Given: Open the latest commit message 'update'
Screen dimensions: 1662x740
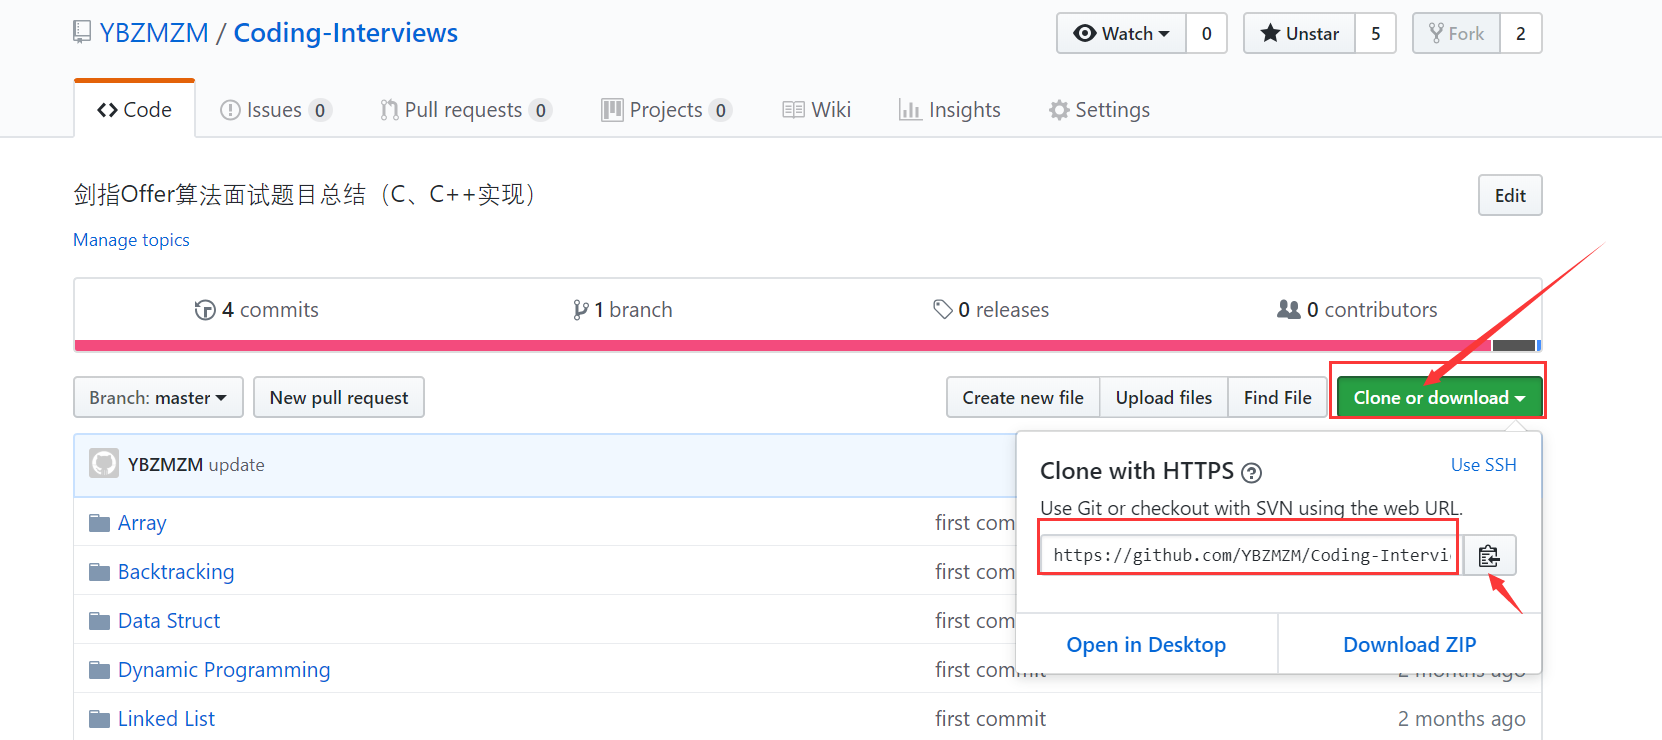Looking at the screenshot, I should 237,465.
